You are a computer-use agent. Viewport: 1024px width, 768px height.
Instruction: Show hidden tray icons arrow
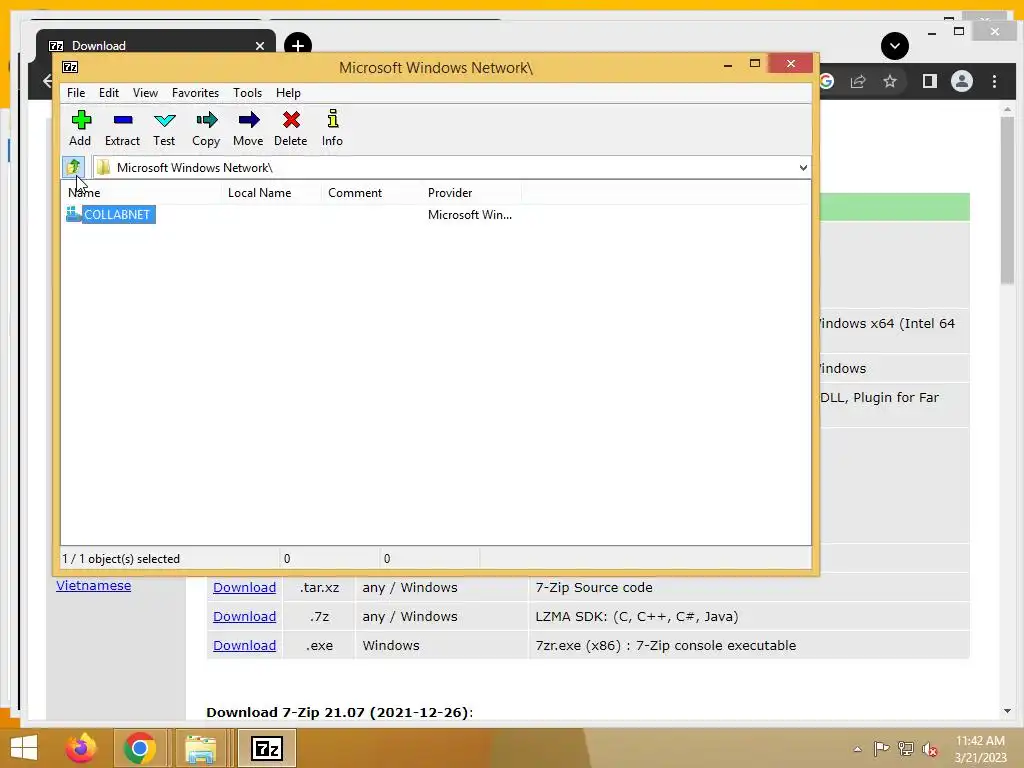857,749
